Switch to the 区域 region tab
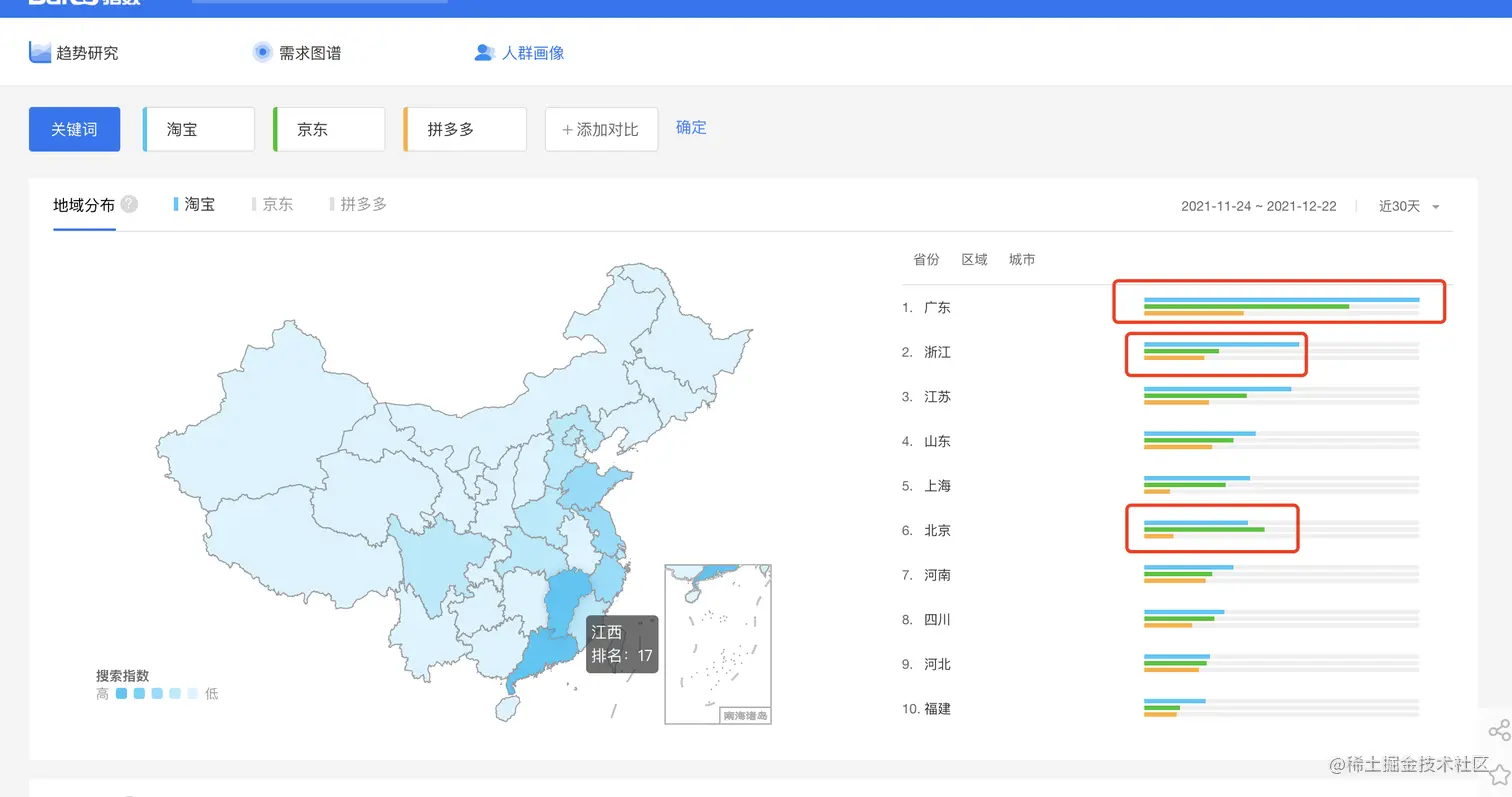The image size is (1512, 797). click(974, 259)
